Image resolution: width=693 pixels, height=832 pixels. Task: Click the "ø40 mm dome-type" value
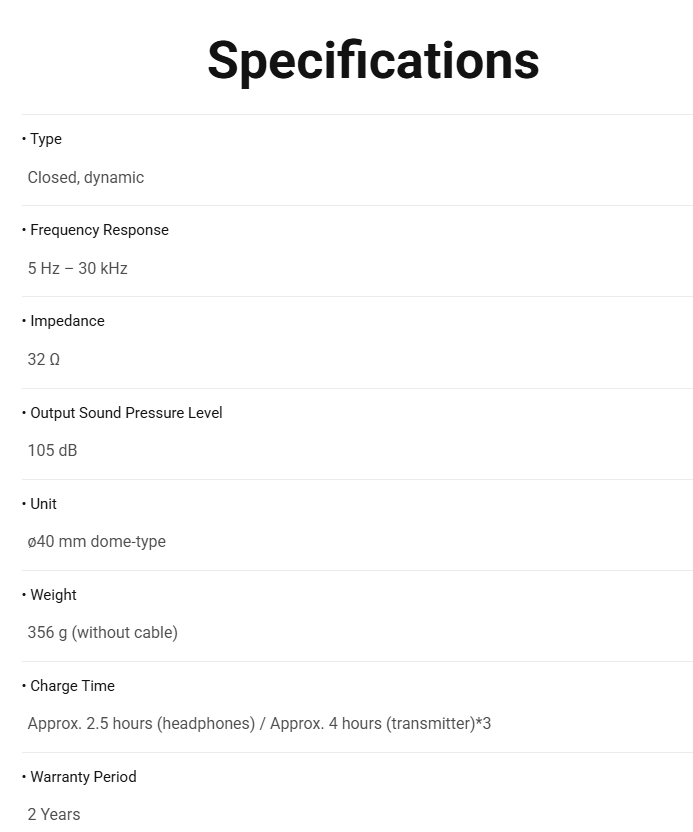pos(97,541)
